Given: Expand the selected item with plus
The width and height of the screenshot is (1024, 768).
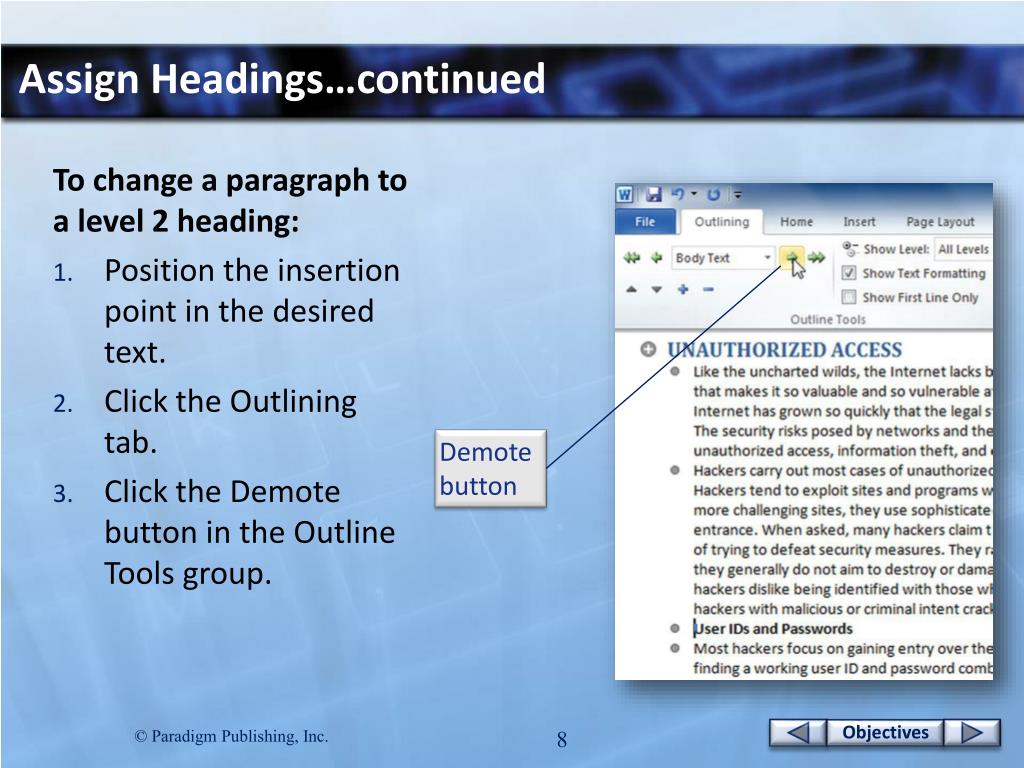Looking at the screenshot, I should (683, 289).
